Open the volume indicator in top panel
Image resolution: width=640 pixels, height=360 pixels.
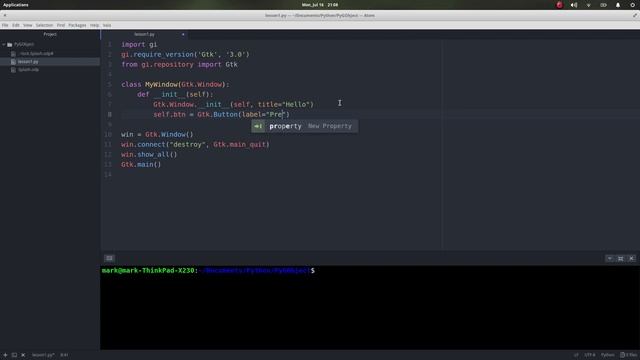click(574, 5)
